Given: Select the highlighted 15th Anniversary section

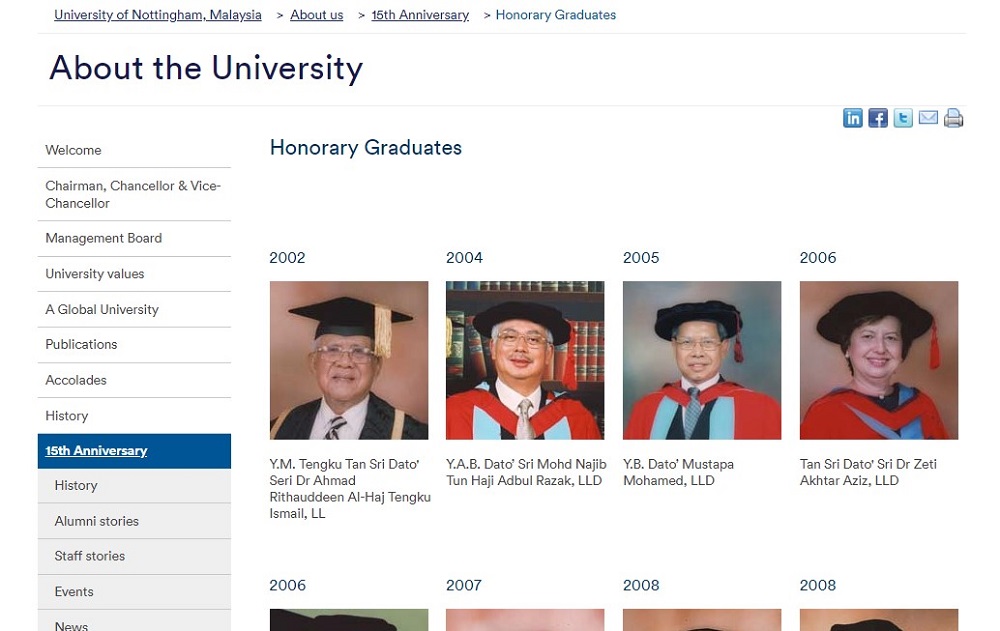Looking at the screenshot, I should (96, 450).
